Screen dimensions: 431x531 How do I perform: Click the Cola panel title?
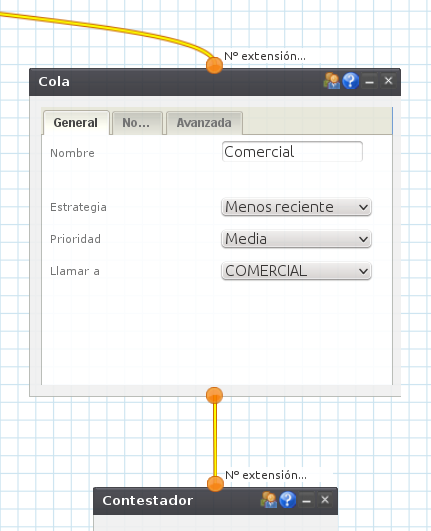click(x=54, y=82)
